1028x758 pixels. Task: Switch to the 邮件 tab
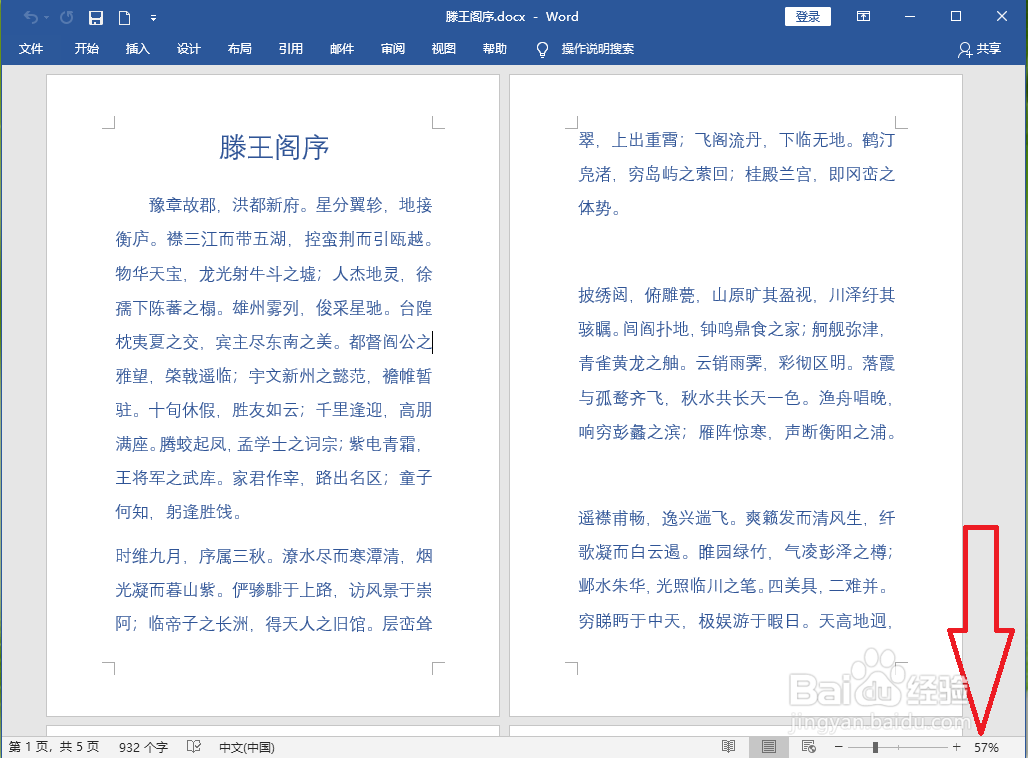(342, 49)
